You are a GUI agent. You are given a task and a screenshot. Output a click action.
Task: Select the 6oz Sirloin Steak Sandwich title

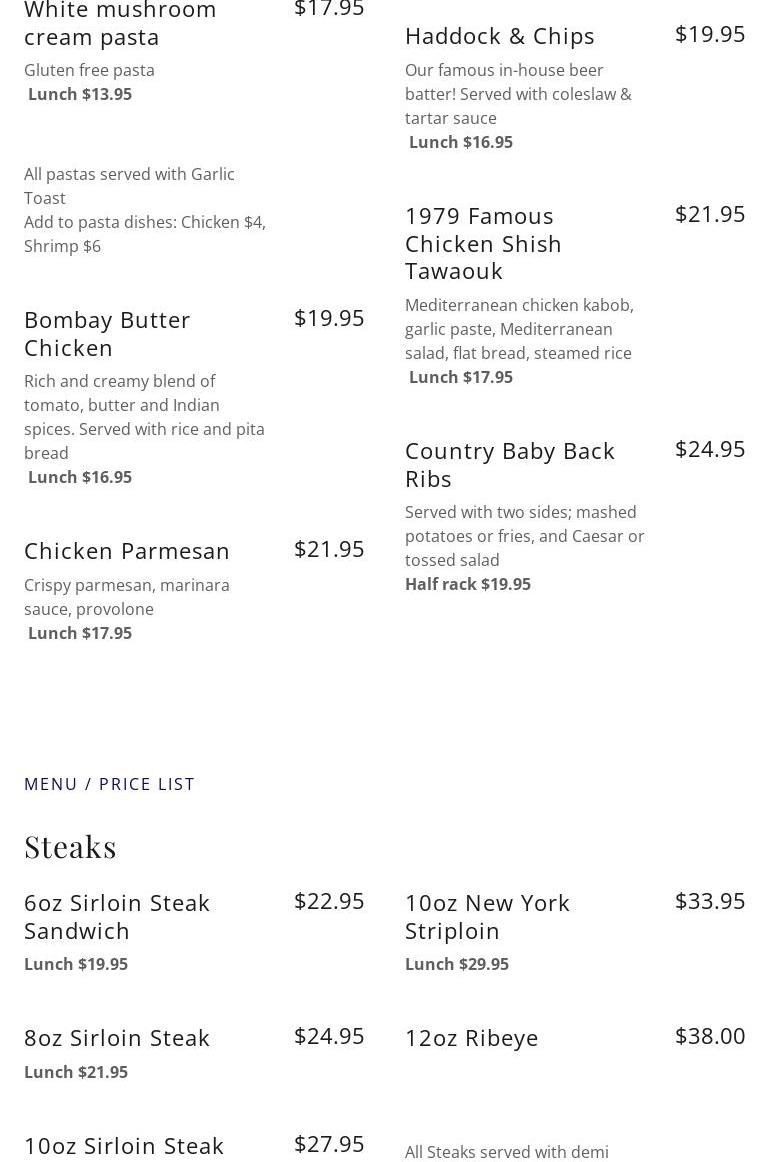117,916
